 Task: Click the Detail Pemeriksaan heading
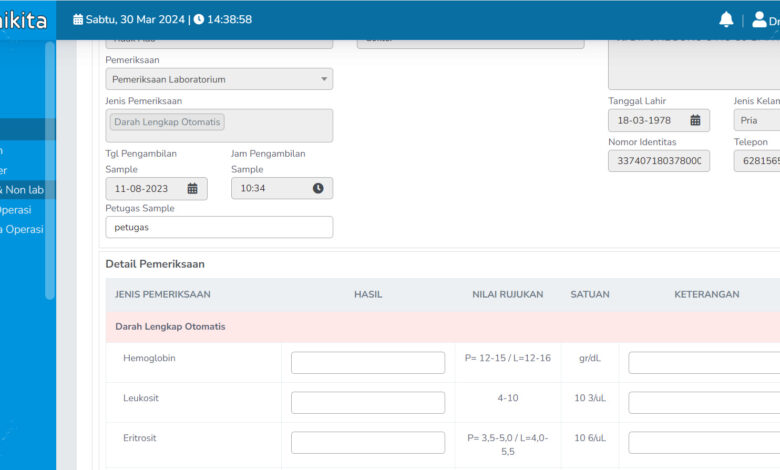pyautogui.click(x=155, y=264)
